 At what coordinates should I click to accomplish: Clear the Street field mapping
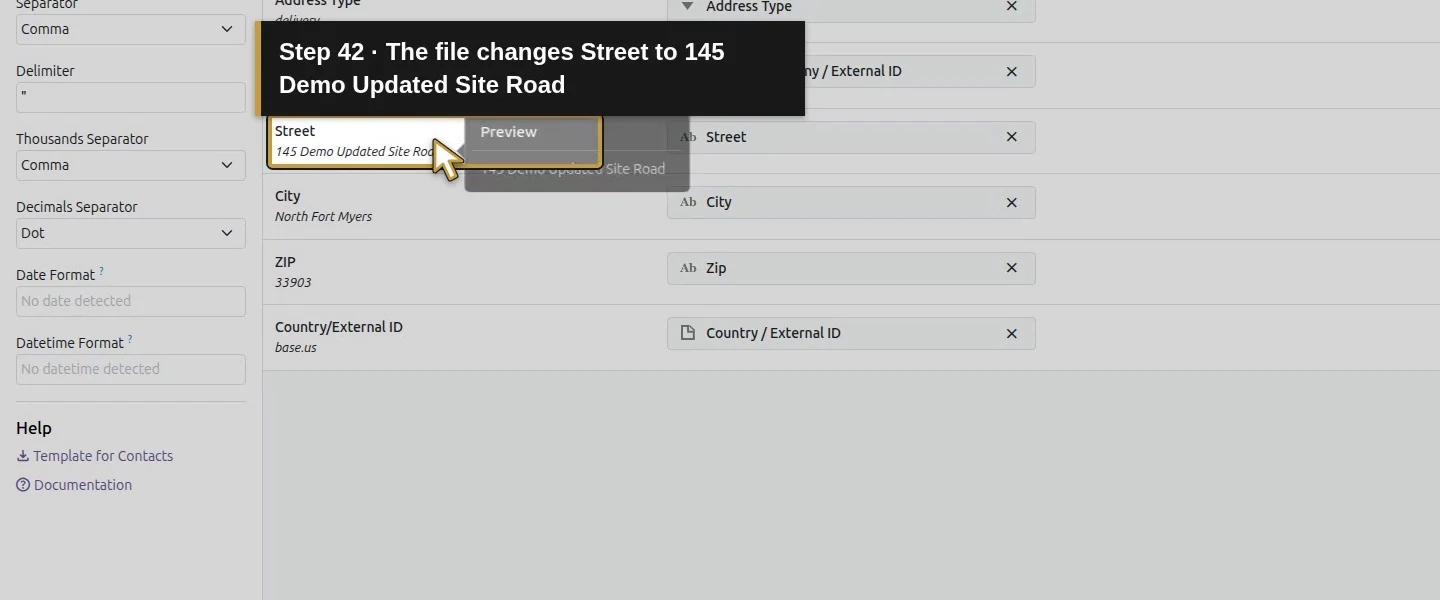coord(1011,137)
